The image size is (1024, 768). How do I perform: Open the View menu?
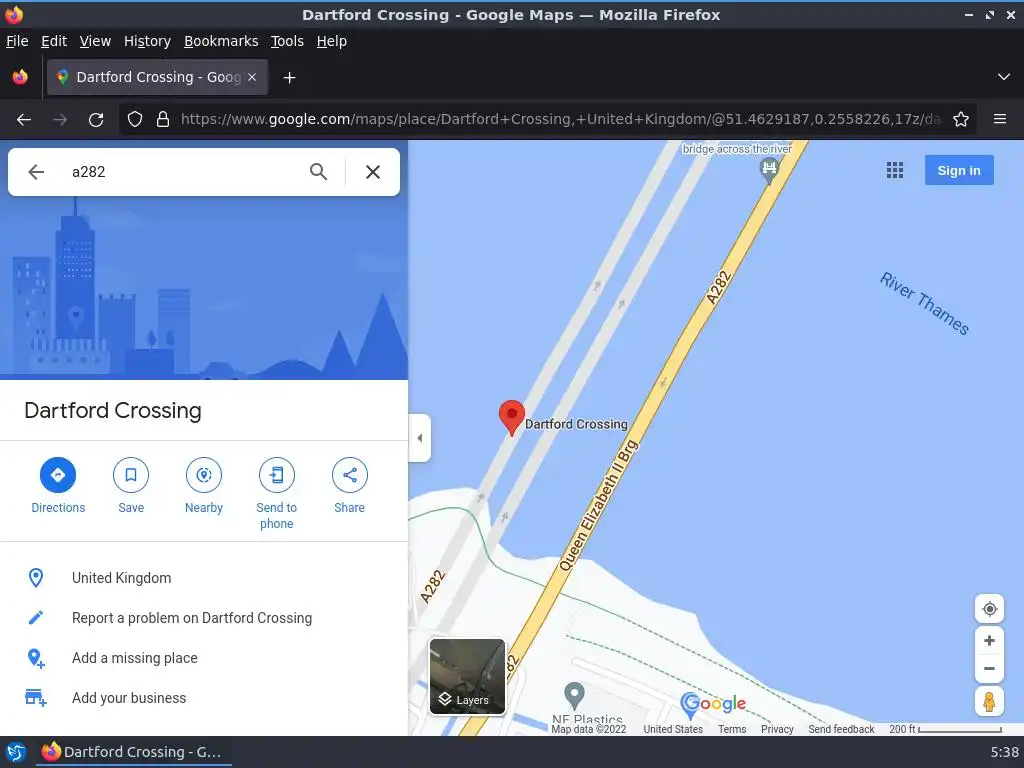coord(95,41)
